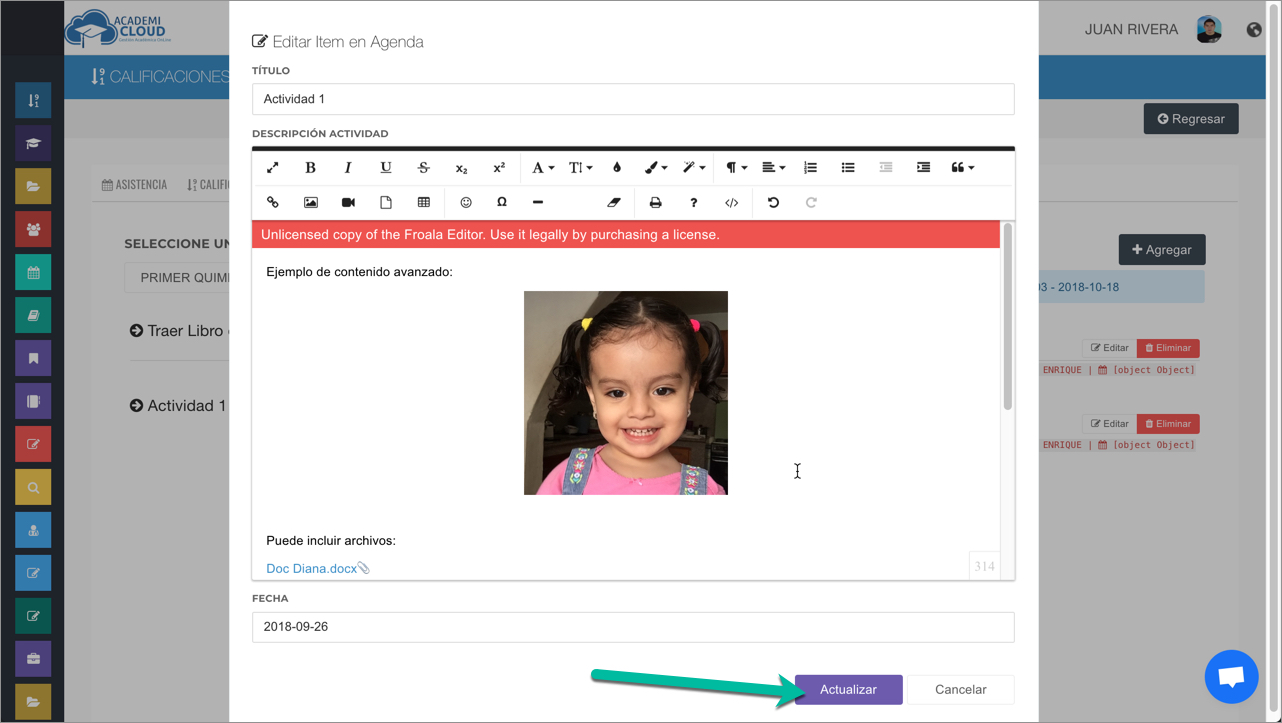The width and height of the screenshot is (1282, 723).
Task: Open the text alignment dropdown
Action: coord(774,168)
